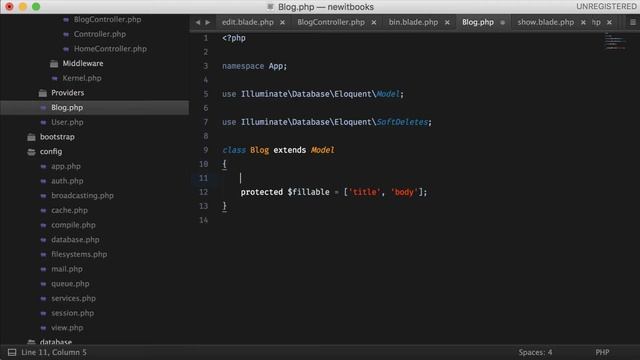Close BlogController.php tab

[x=374, y=22]
